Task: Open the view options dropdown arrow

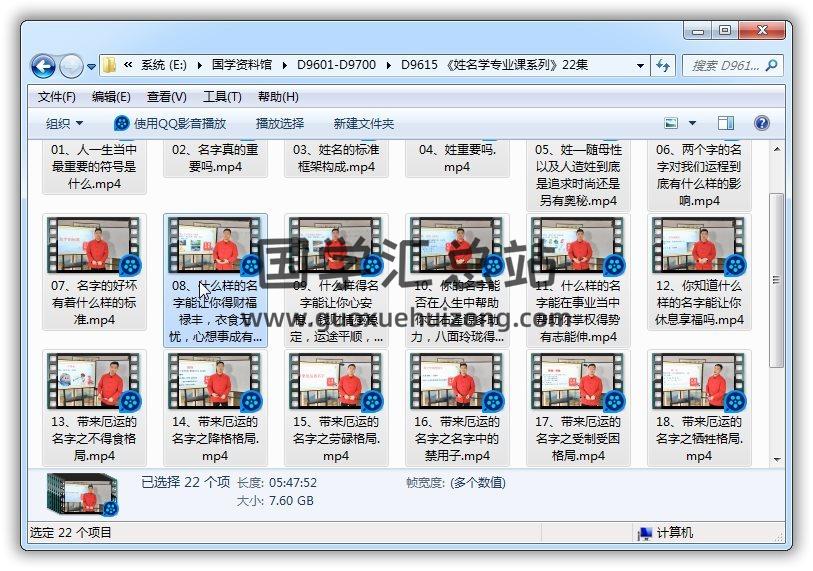Action: click(x=692, y=123)
